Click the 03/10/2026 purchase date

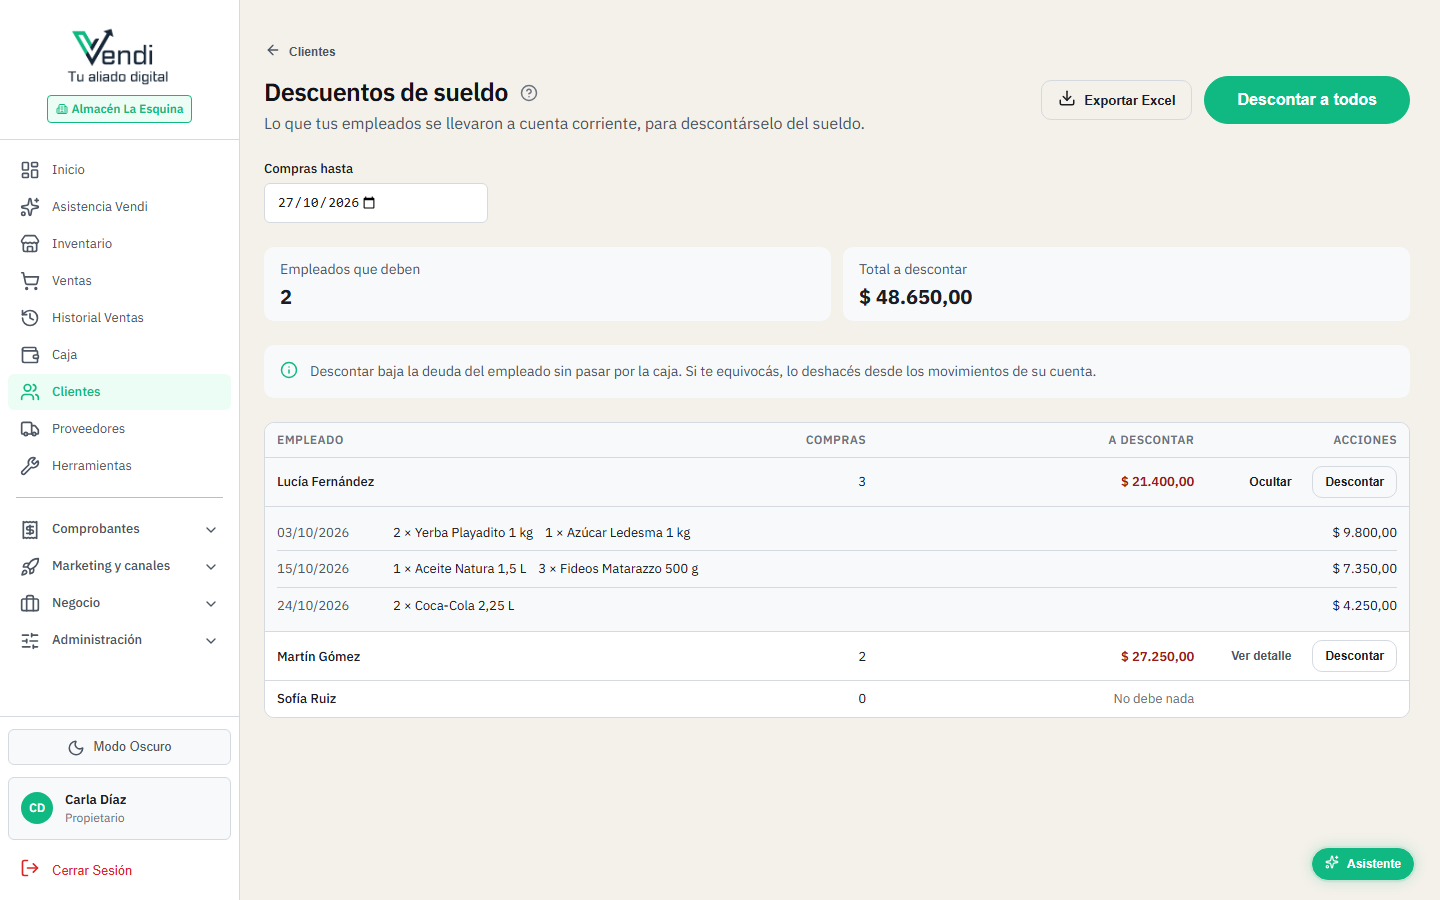pyautogui.click(x=313, y=533)
